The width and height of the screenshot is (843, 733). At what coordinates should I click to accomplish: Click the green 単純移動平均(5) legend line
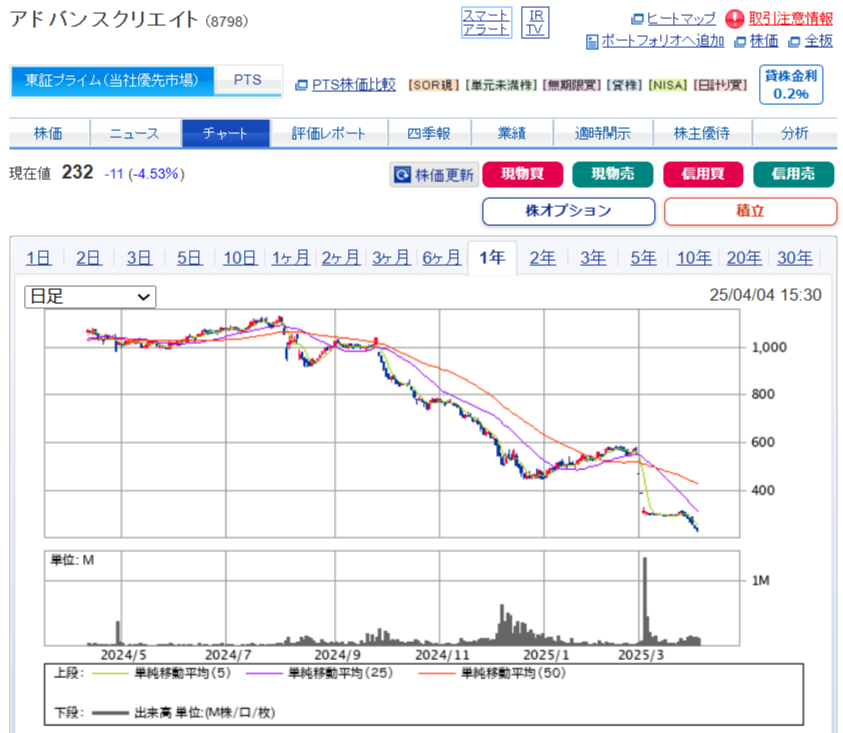[110, 673]
